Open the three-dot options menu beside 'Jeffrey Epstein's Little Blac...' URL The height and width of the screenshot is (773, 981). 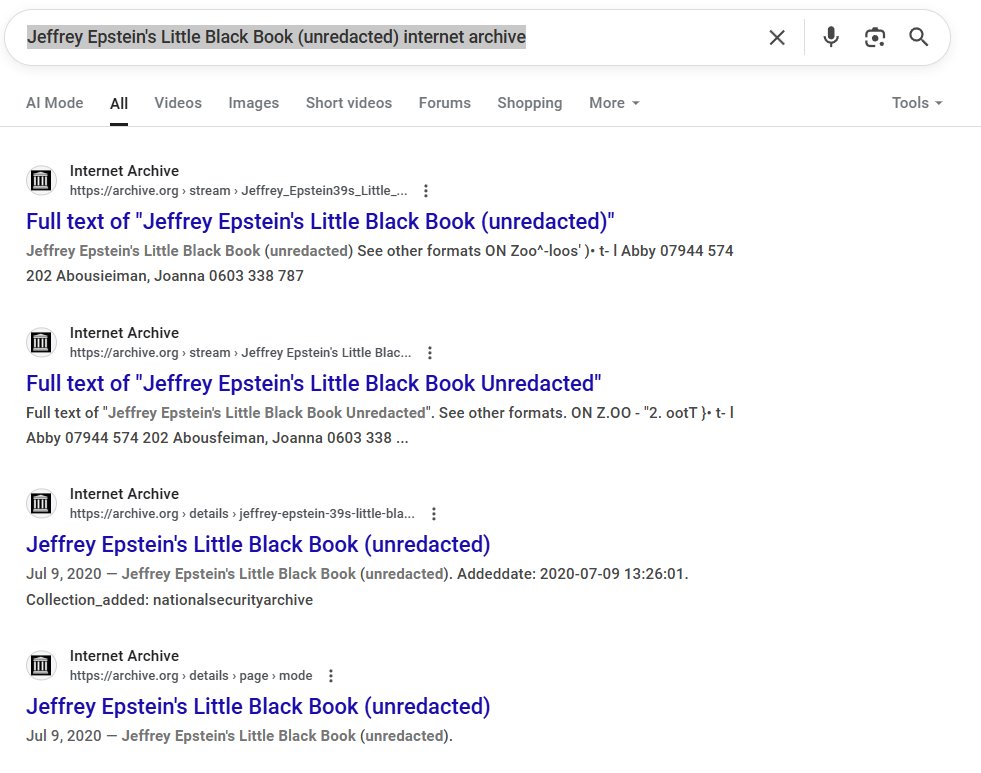click(430, 353)
